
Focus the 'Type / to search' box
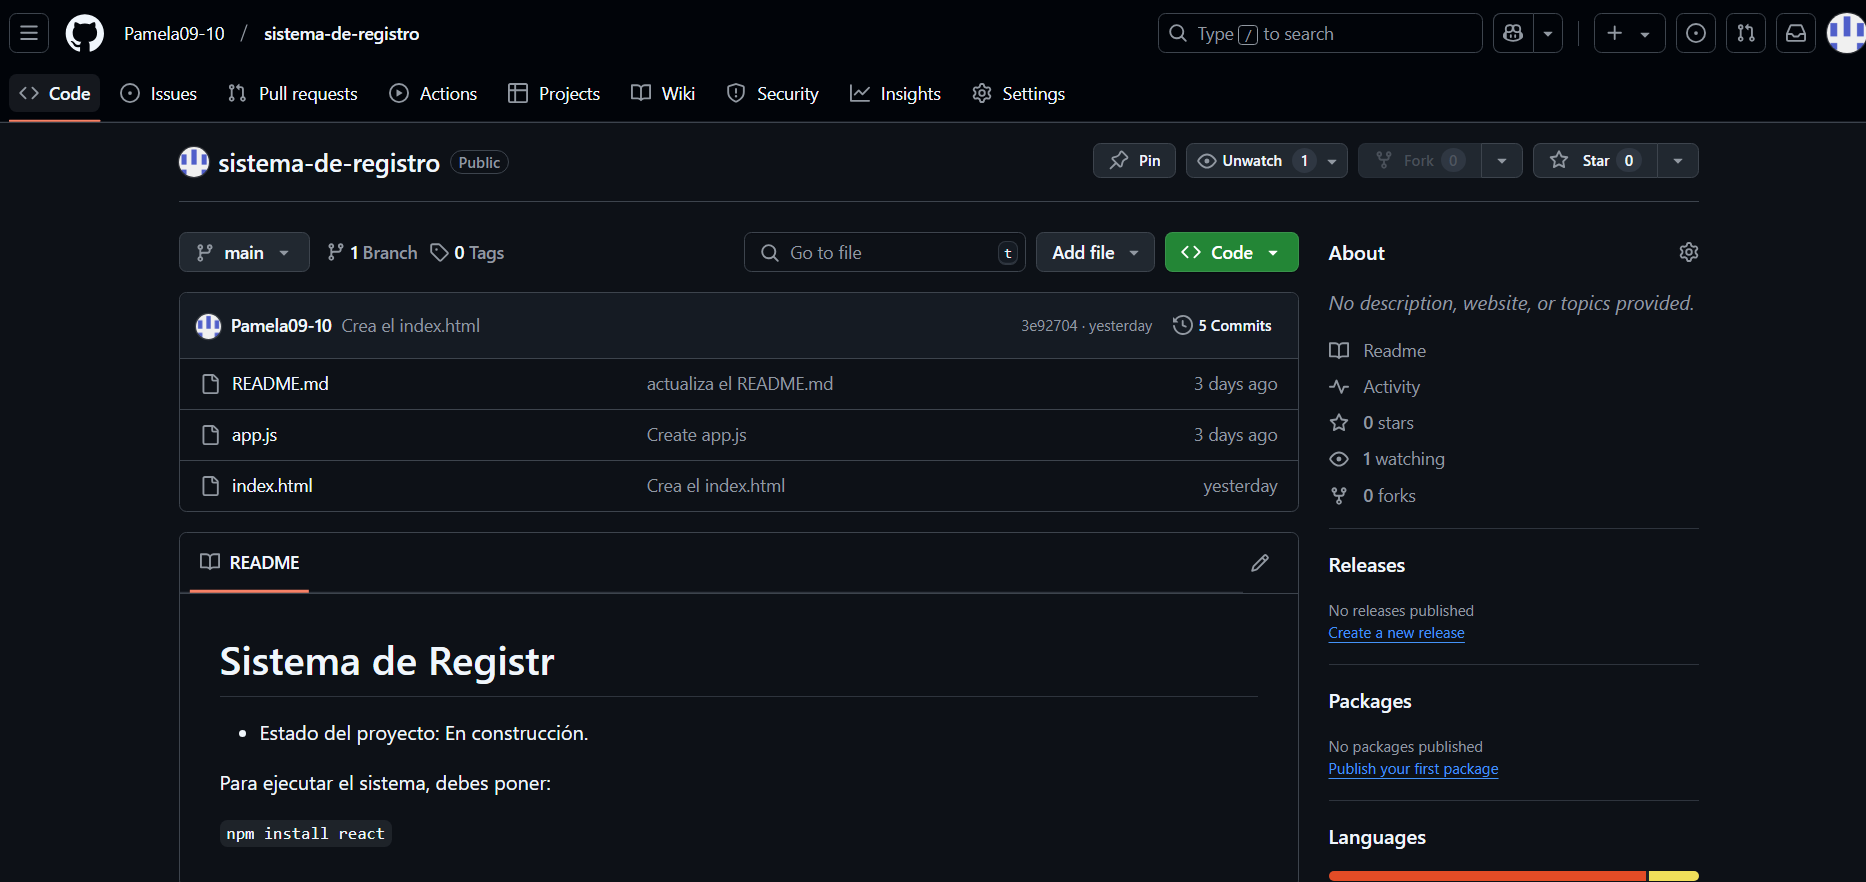coord(1320,33)
